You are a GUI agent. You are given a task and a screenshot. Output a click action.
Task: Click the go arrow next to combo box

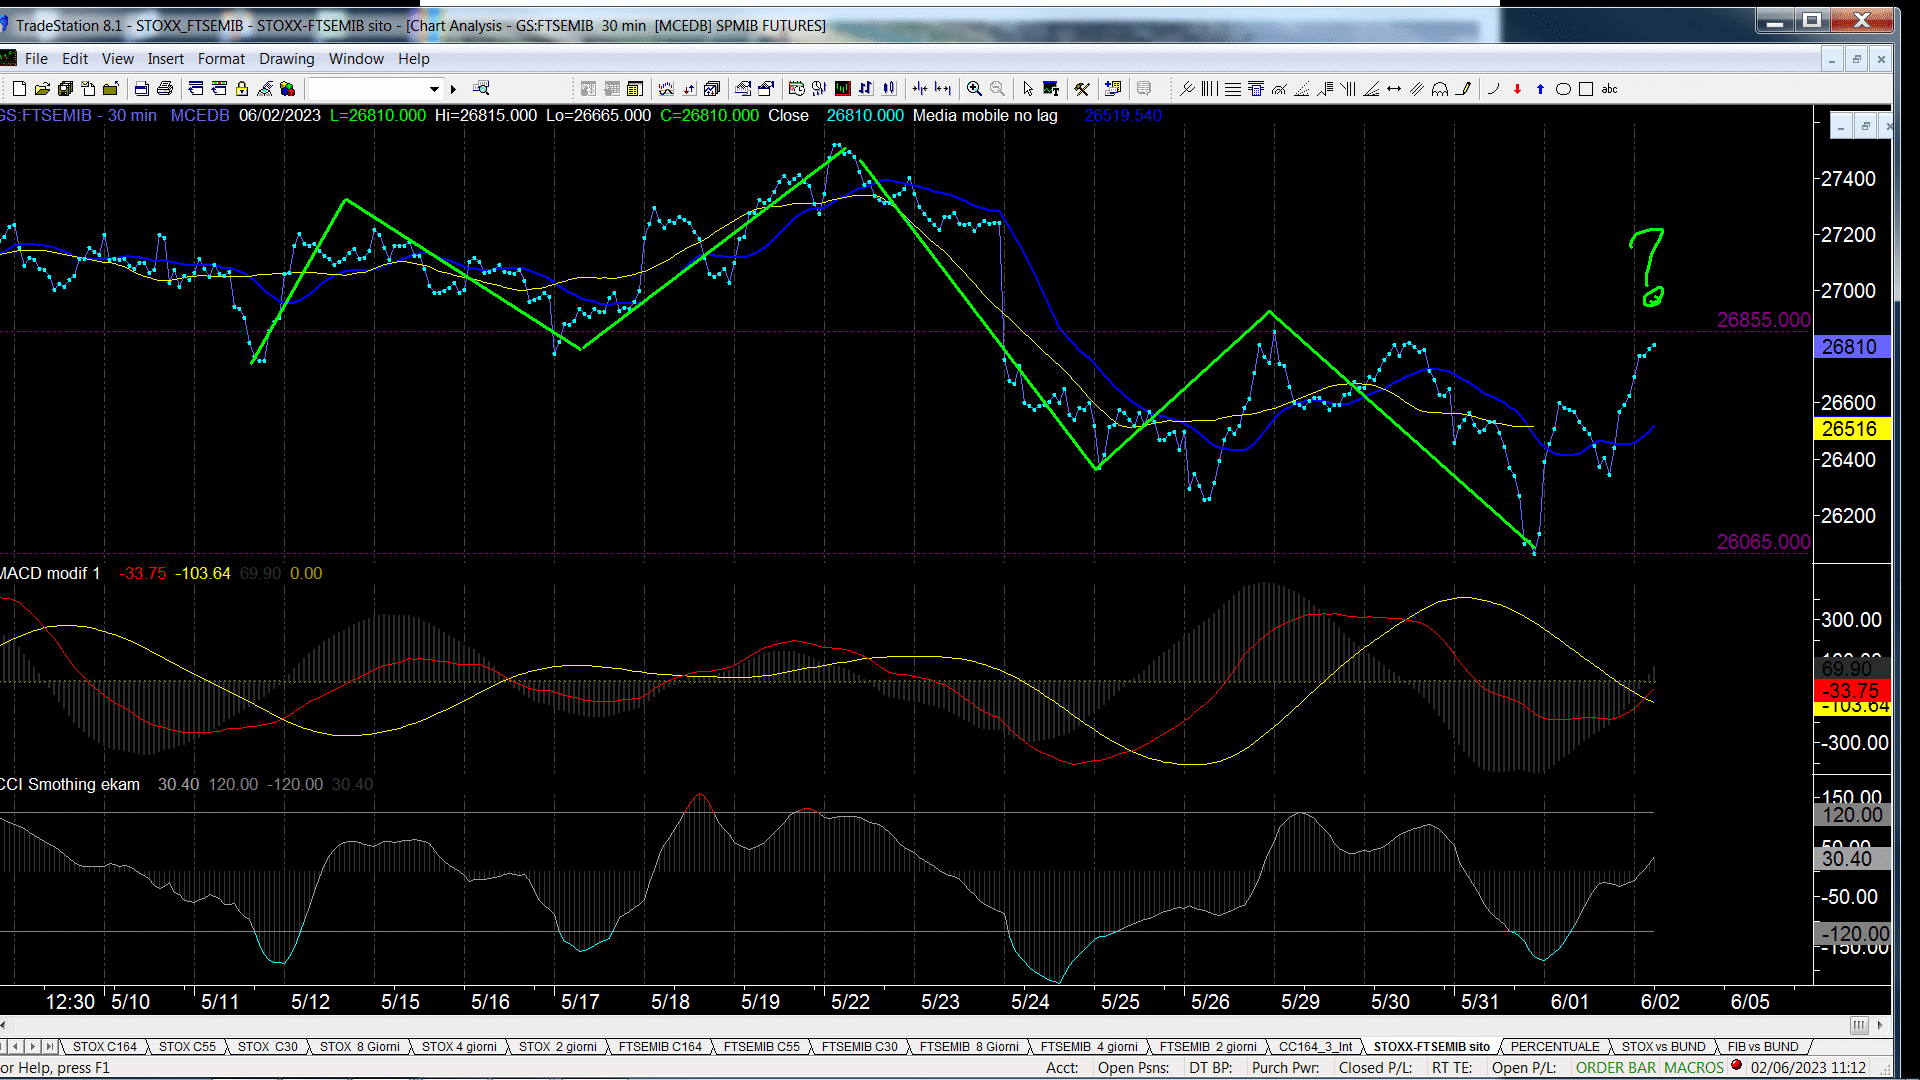pyautogui.click(x=454, y=89)
